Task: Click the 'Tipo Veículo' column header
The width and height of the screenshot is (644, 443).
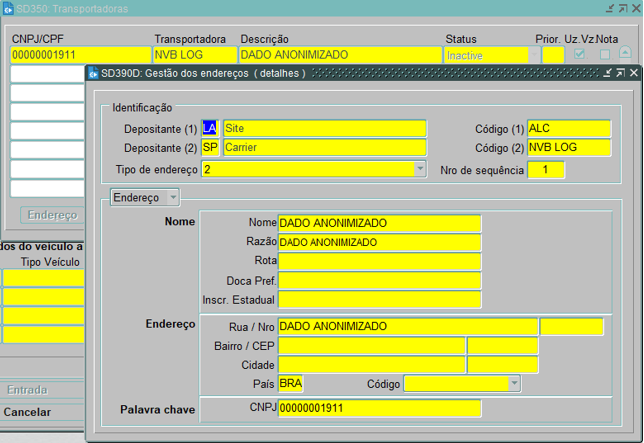Action: pyautogui.click(x=50, y=262)
